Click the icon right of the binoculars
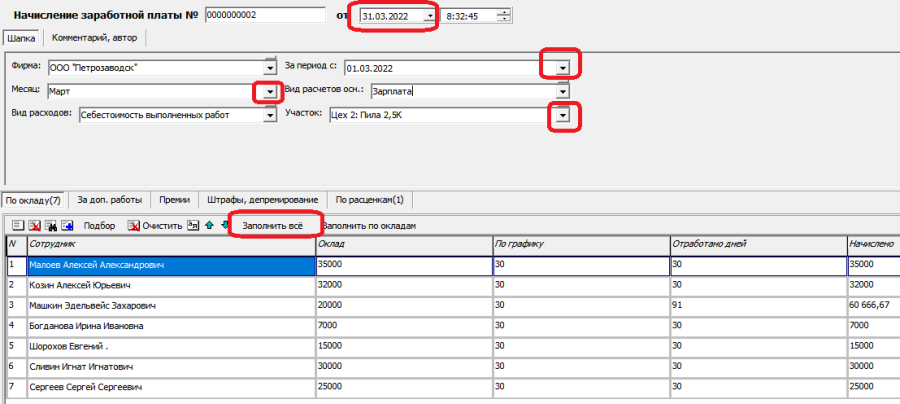Screen dimensions: 900x404 coord(66,226)
